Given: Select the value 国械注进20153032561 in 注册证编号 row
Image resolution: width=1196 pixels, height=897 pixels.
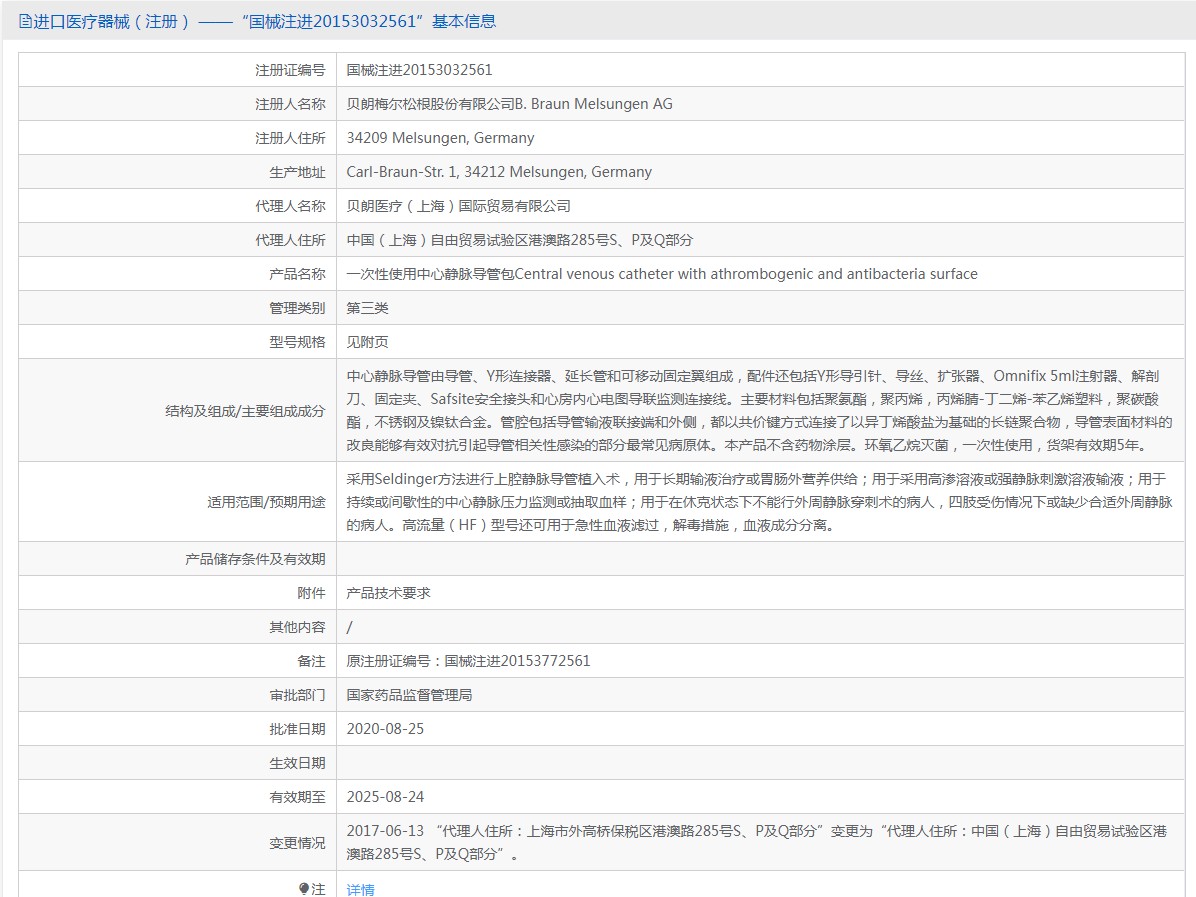Looking at the screenshot, I should [420, 70].
